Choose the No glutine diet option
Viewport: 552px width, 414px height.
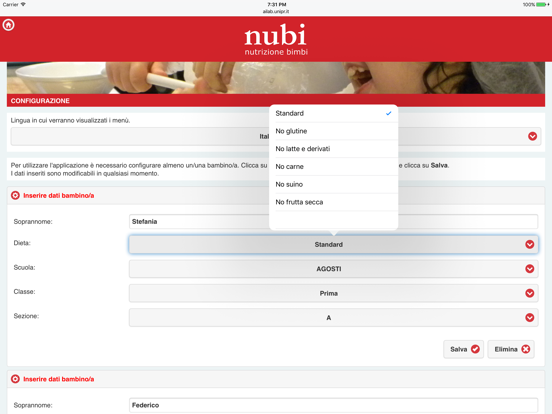pyautogui.click(x=333, y=131)
